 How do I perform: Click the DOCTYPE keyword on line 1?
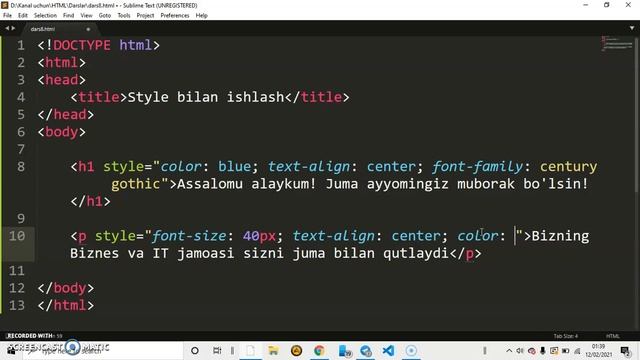tap(82, 45)
